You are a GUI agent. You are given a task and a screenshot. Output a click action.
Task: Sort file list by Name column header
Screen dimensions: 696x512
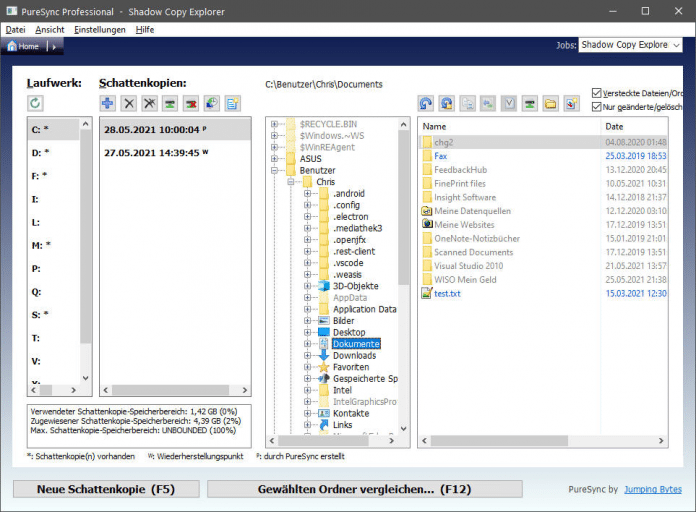[509, 127]
